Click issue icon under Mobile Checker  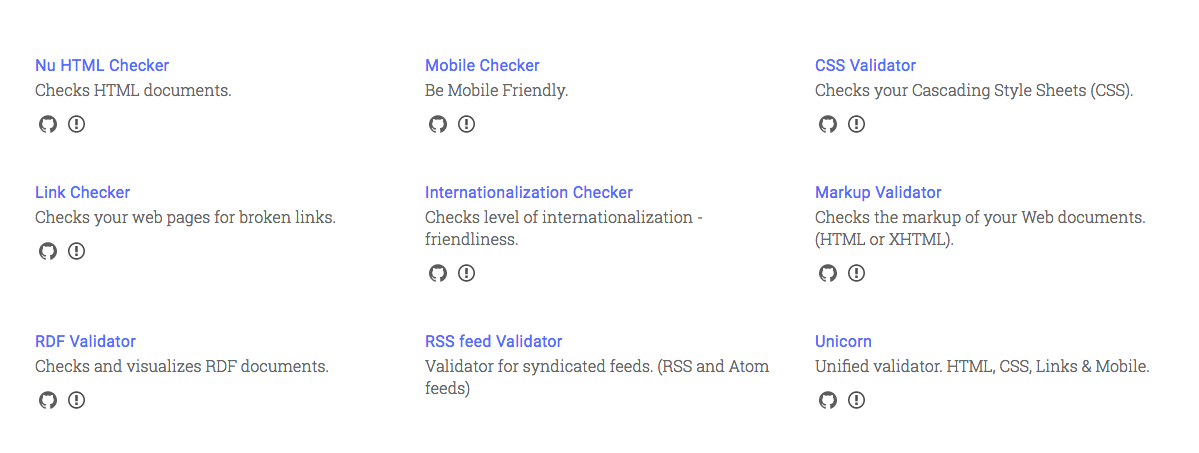pyautogui.click(x=466, y=124)
